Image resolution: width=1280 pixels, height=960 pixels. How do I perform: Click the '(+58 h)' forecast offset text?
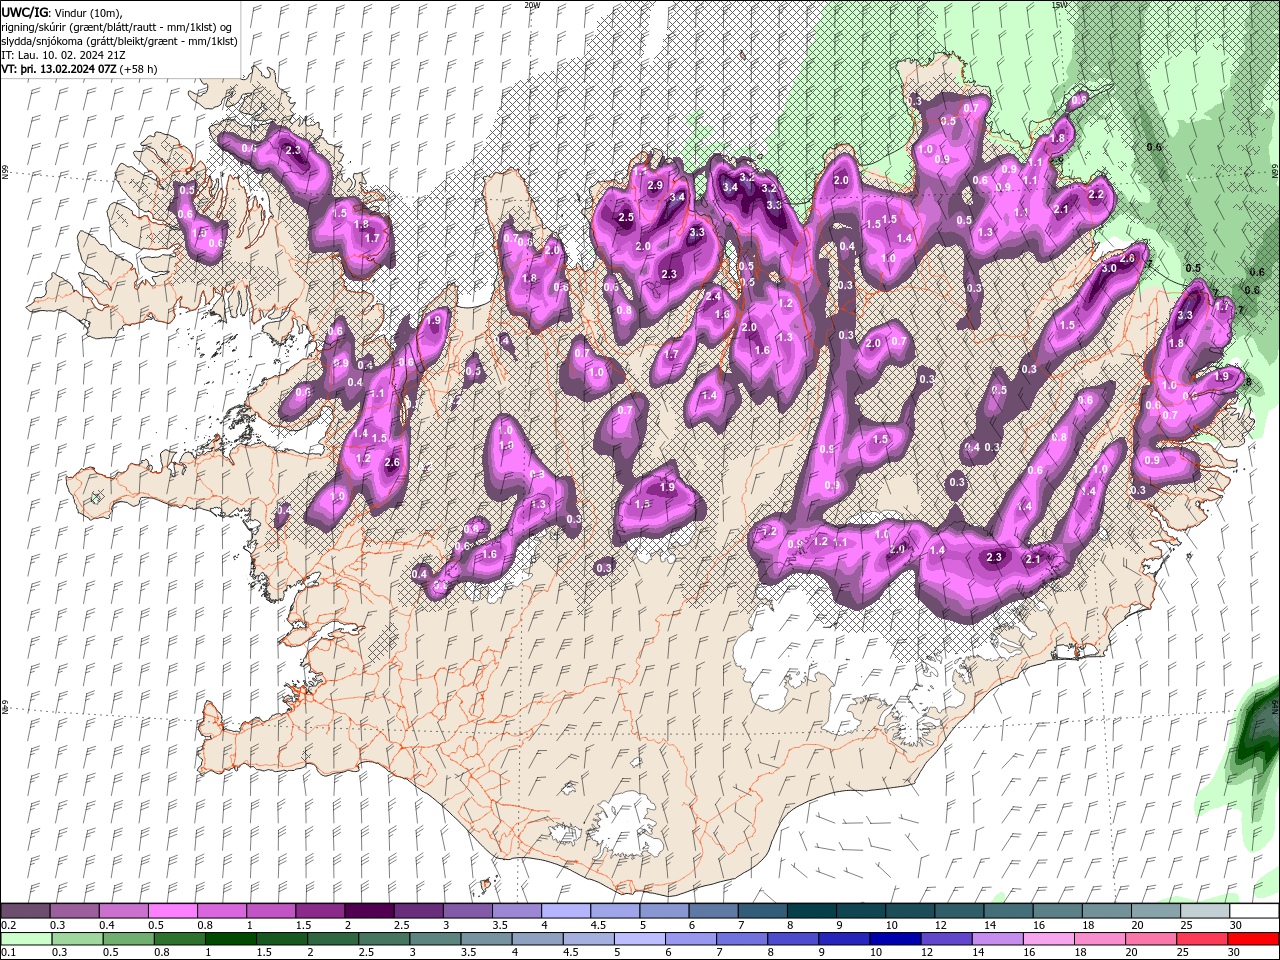coord(138,69)
